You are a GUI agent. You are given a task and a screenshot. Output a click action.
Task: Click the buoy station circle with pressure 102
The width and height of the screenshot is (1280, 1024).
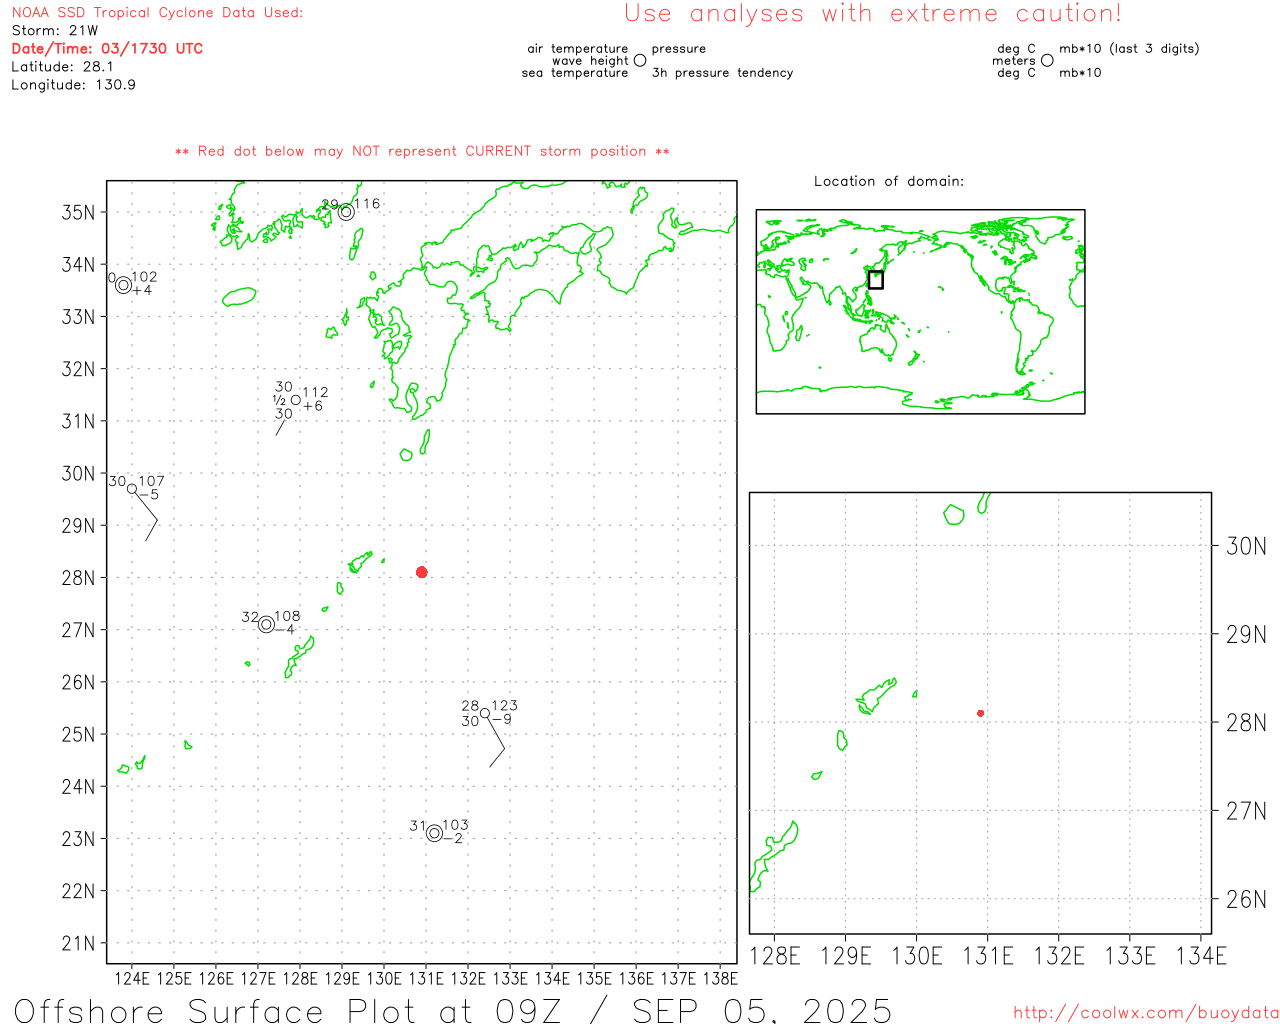point(124,285)
